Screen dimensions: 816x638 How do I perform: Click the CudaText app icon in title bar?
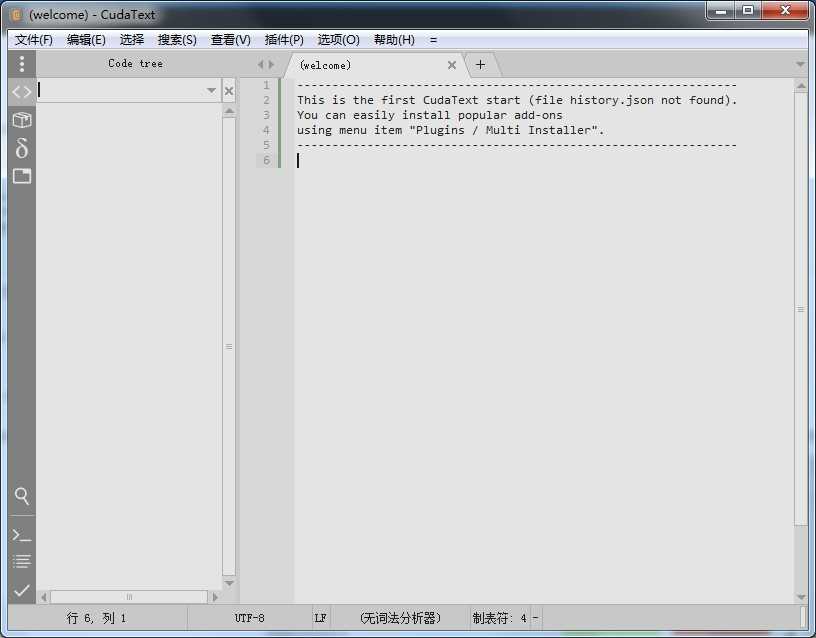17,15
